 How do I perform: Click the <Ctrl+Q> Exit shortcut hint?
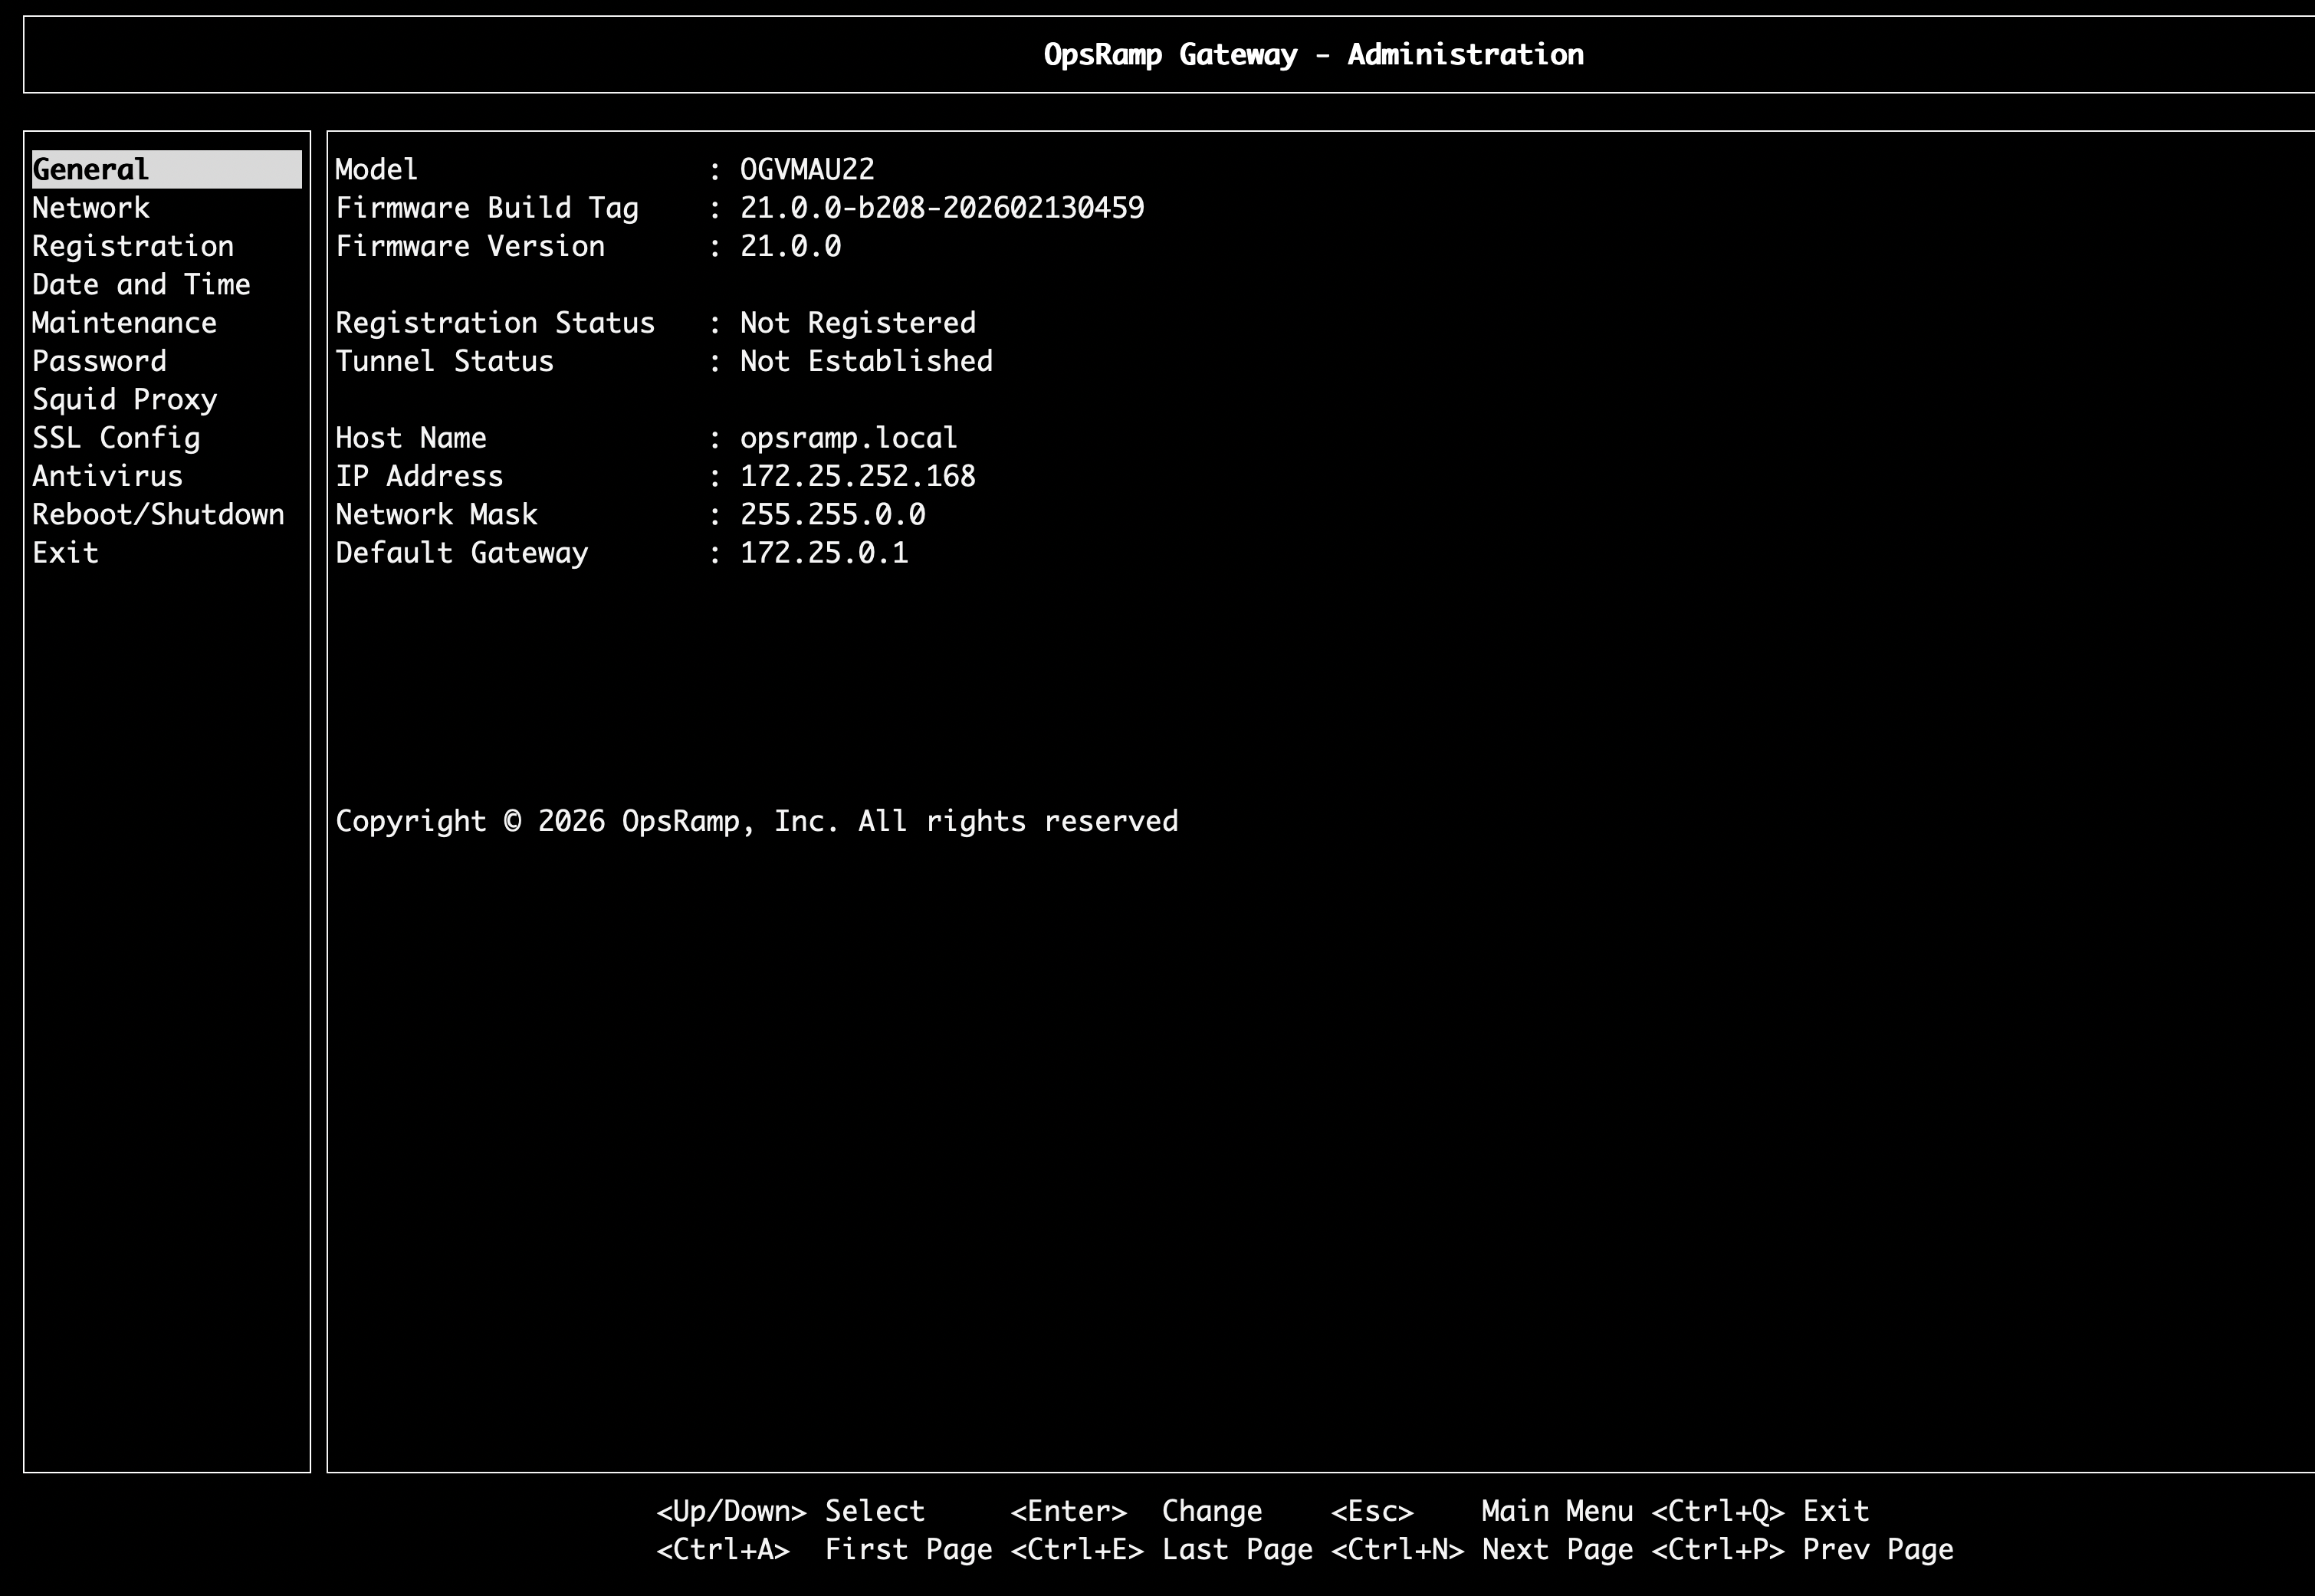tap(1759, 1511)
